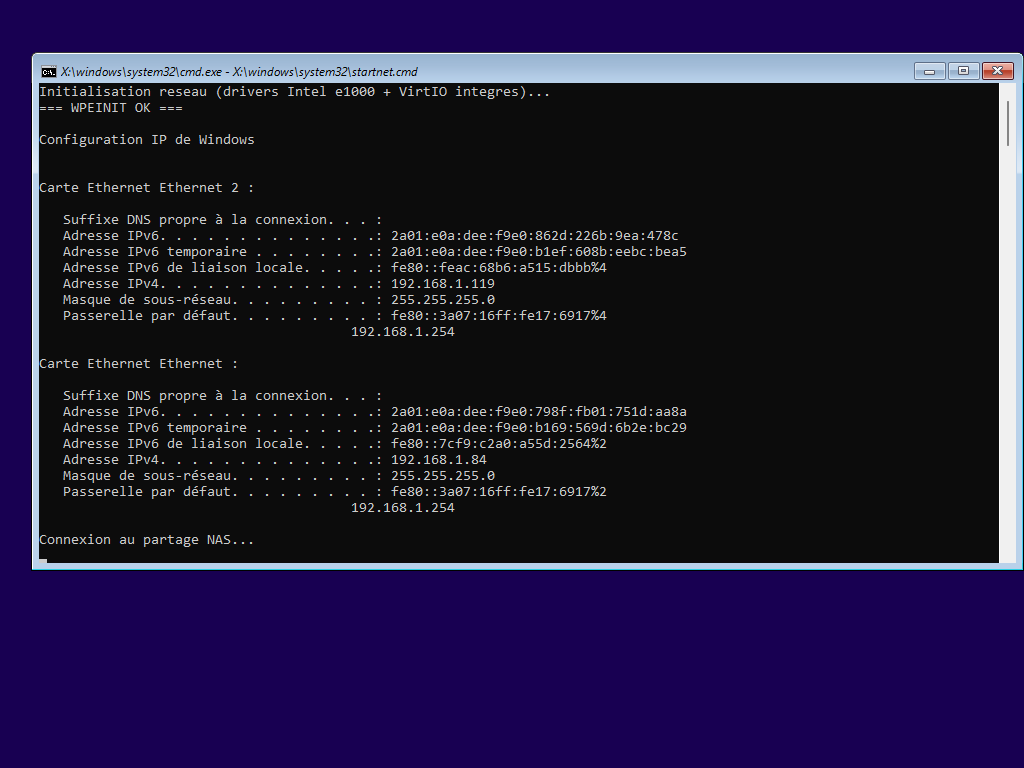
Task: Click the empty purple desktop background
Action: 500,670
